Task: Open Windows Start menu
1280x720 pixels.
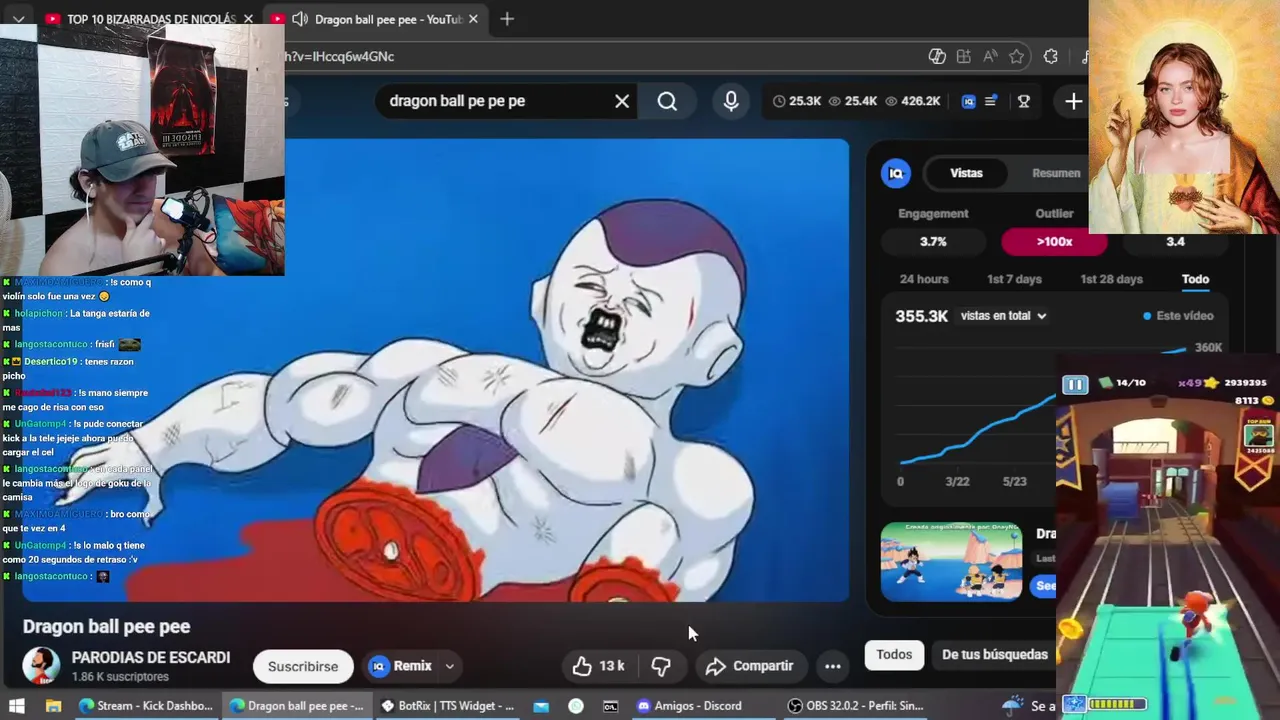Action: pyautogui.click(x=17, y=706)
